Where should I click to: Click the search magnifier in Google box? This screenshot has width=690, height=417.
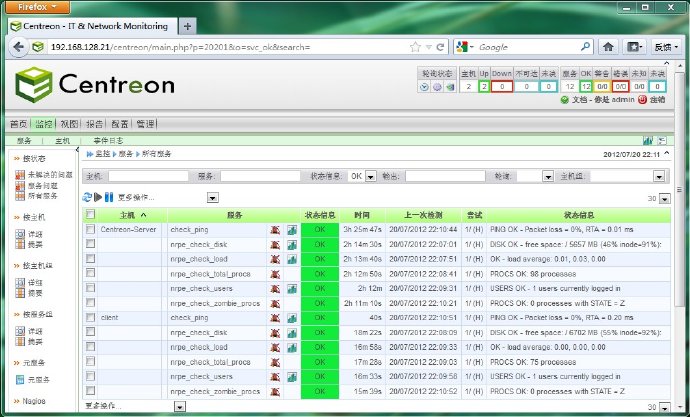click(x=585, y=46)
